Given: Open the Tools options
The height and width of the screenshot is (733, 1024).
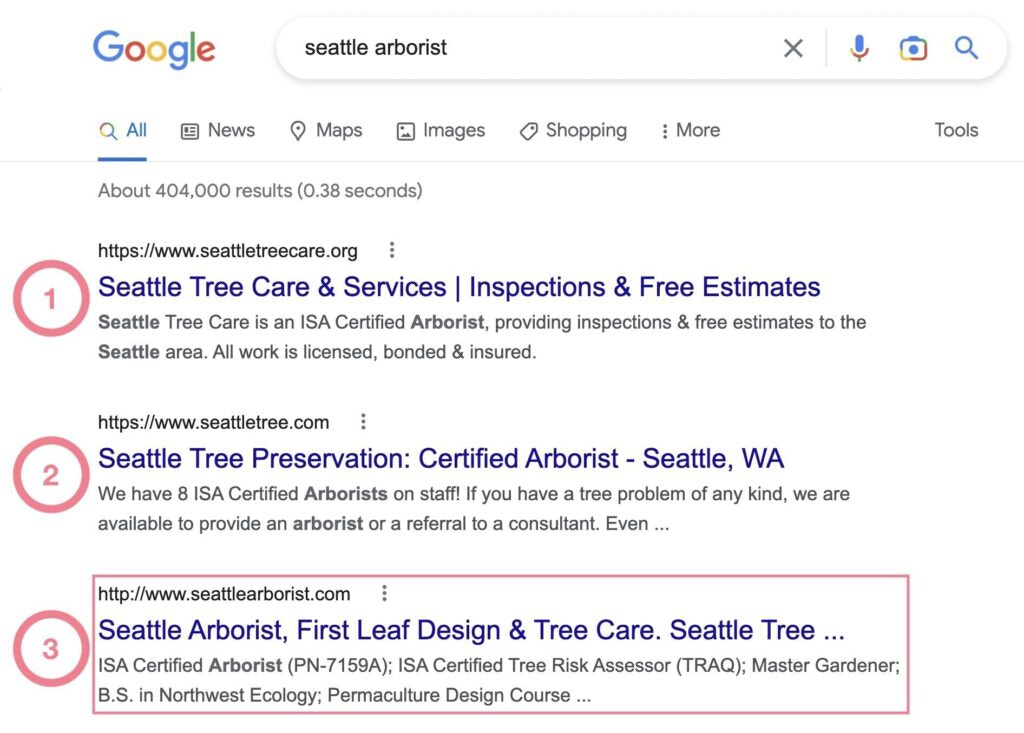Looking at the screenshot, I should click(x=956, y=130).
